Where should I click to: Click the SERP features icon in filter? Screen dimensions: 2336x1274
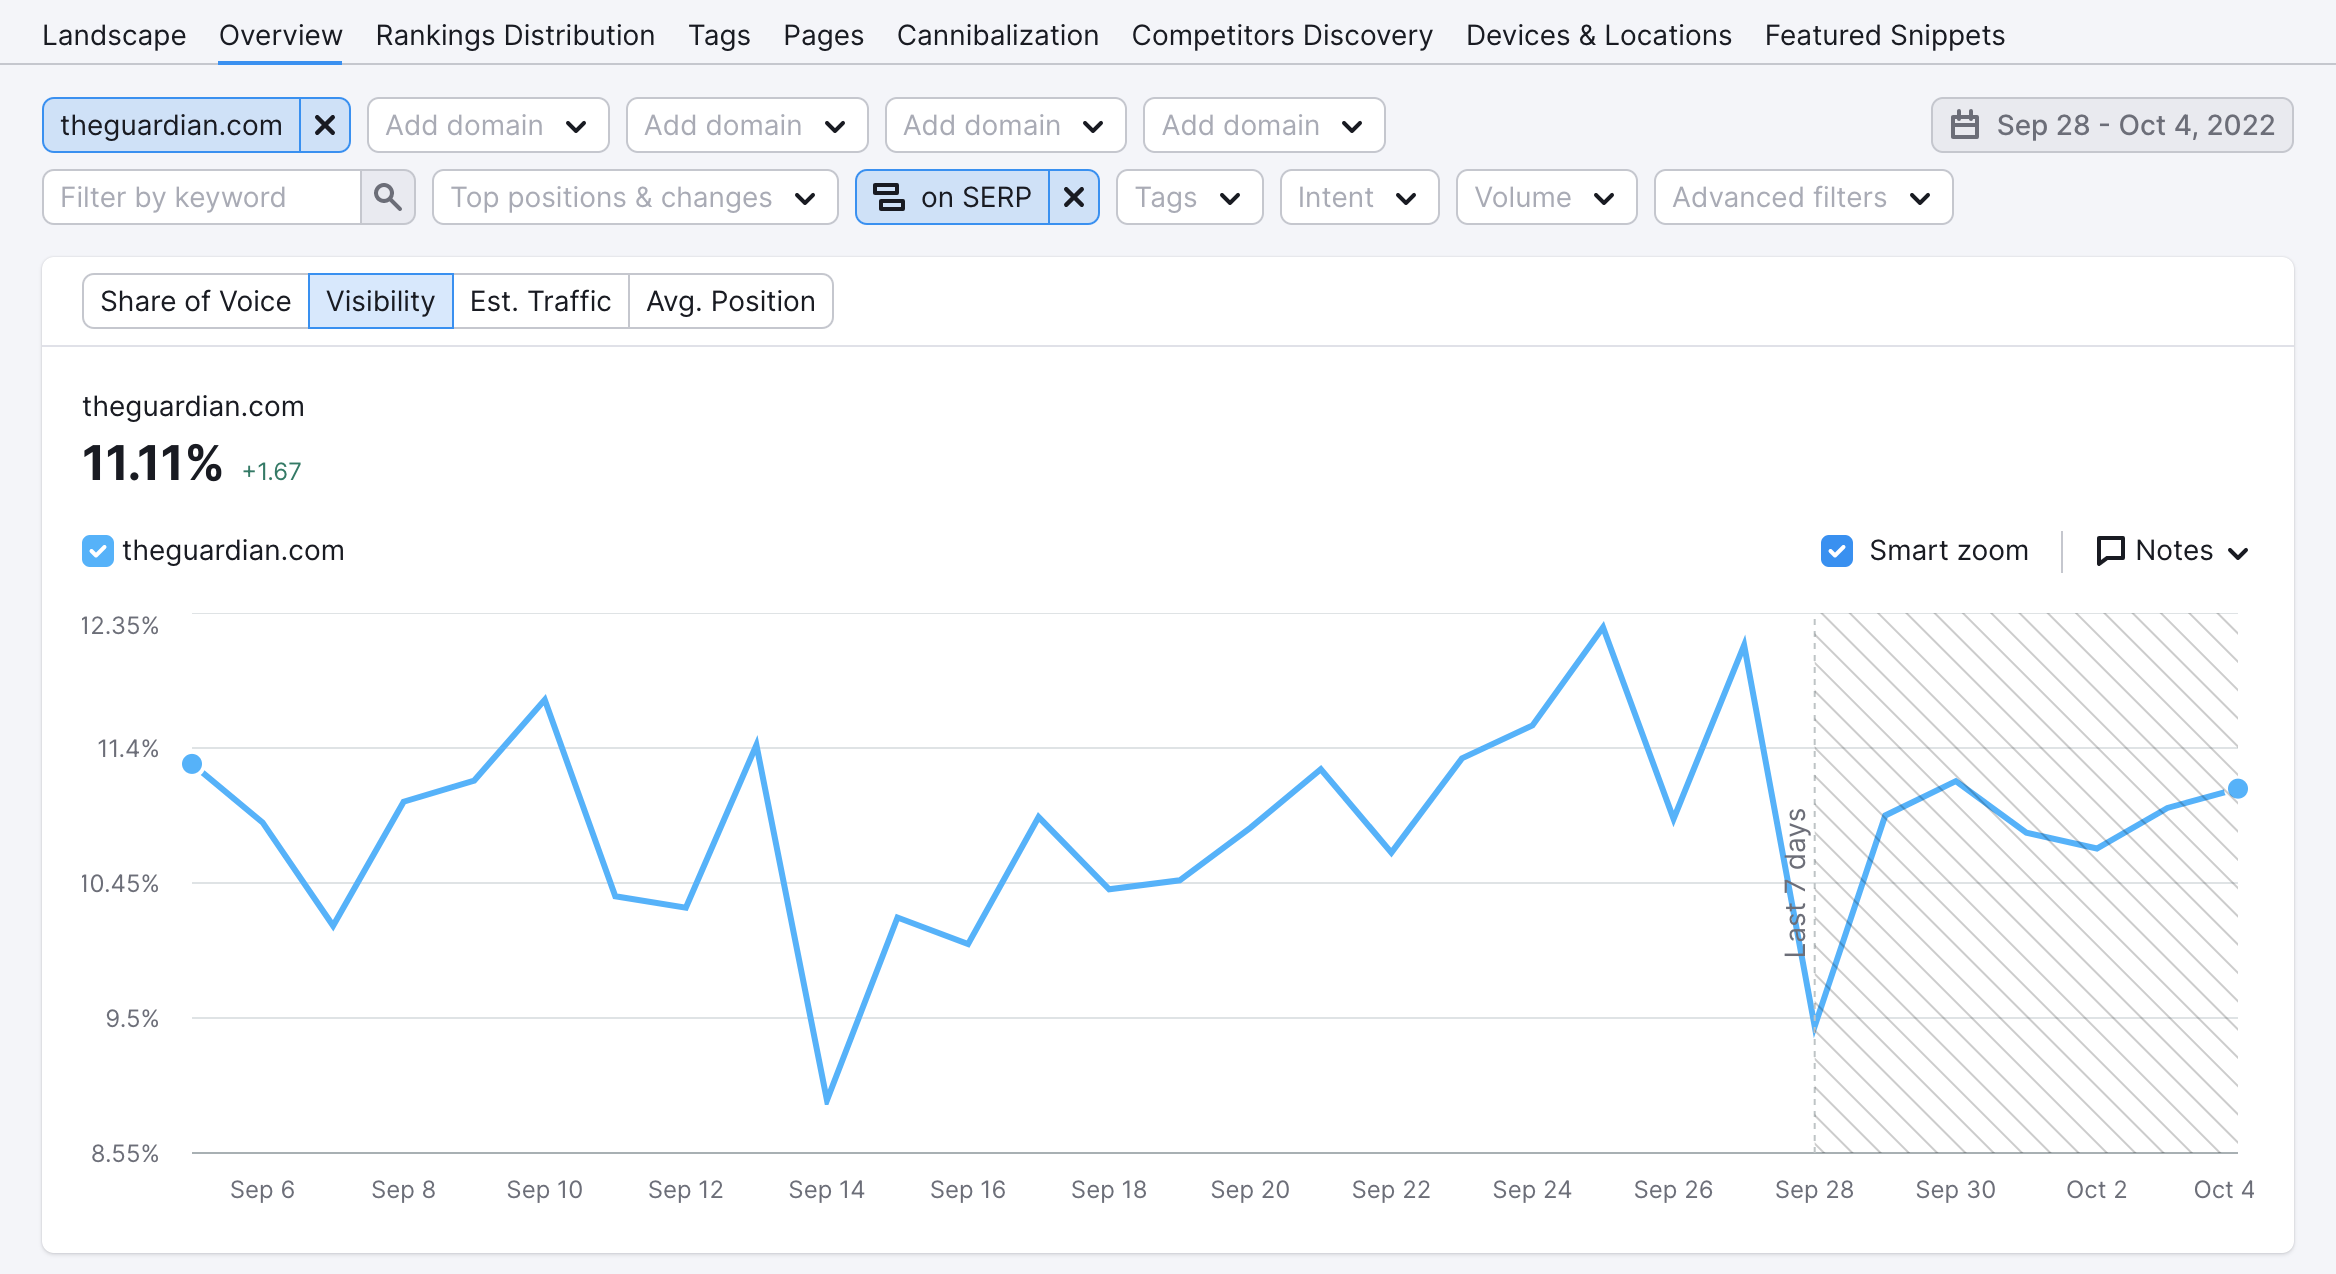pos(889,197)
